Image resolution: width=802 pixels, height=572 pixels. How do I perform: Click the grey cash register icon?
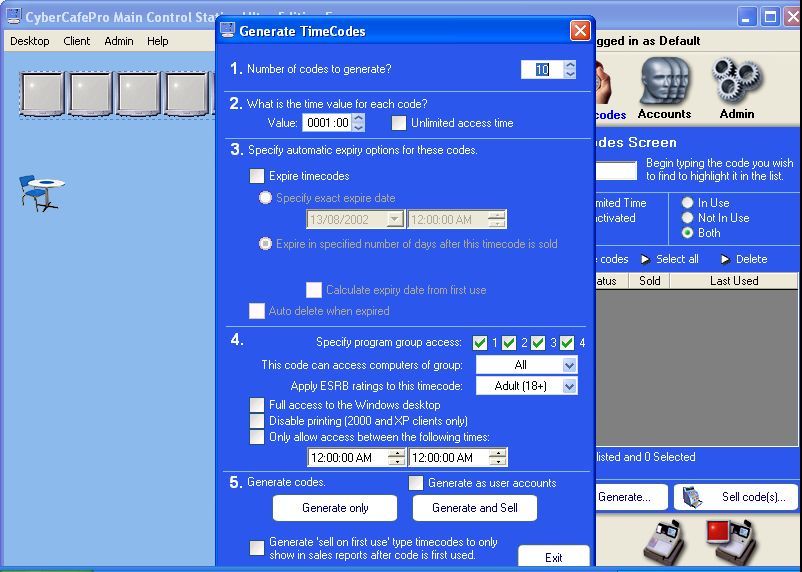(x=664, y=543)
